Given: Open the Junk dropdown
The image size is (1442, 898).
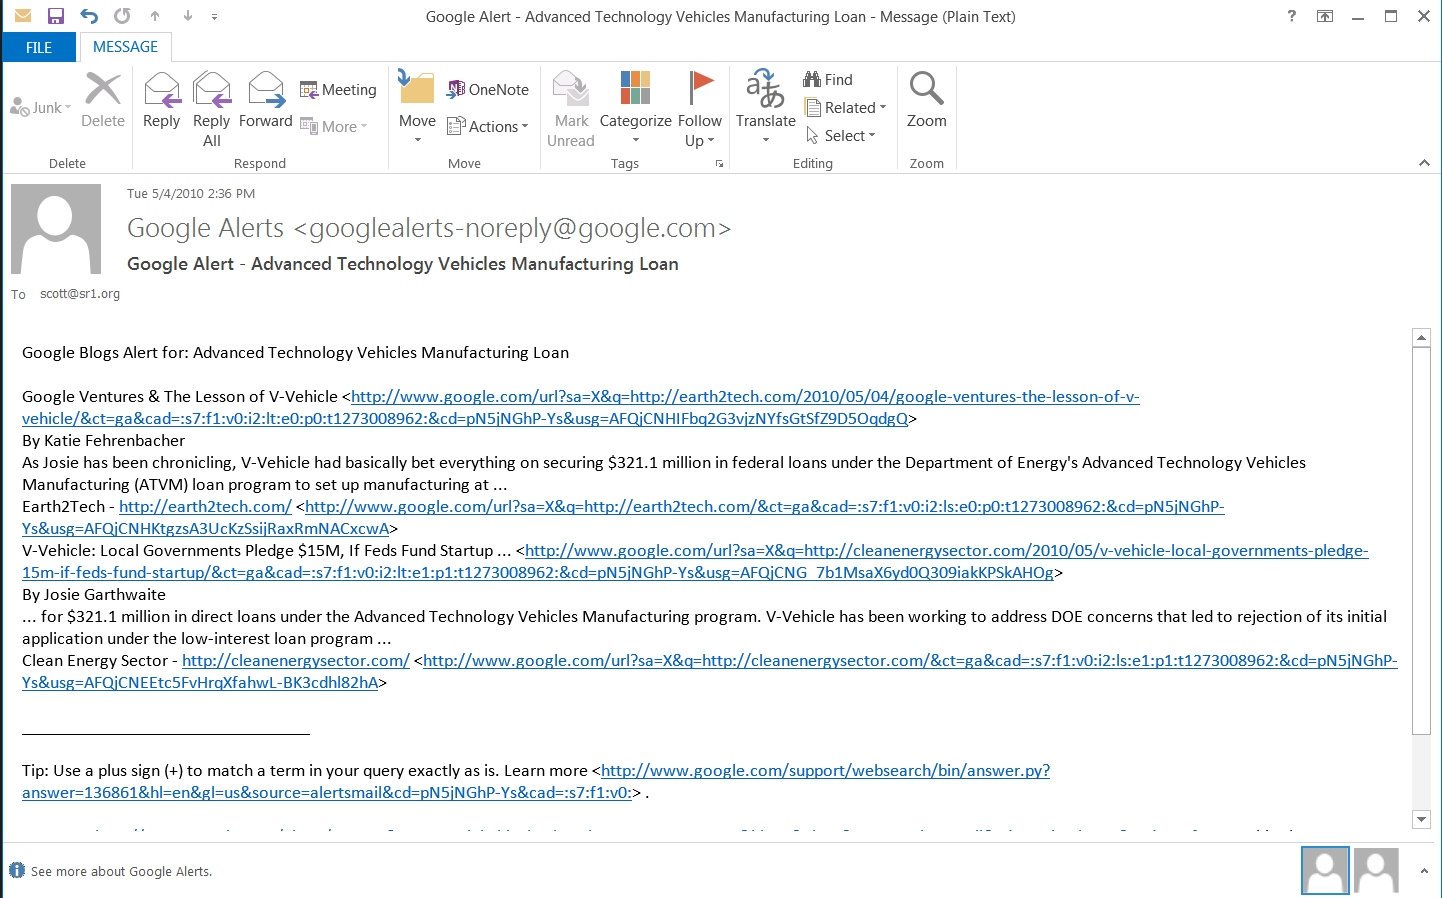Looking at the screenshot, I should click(x=41, y=108).
